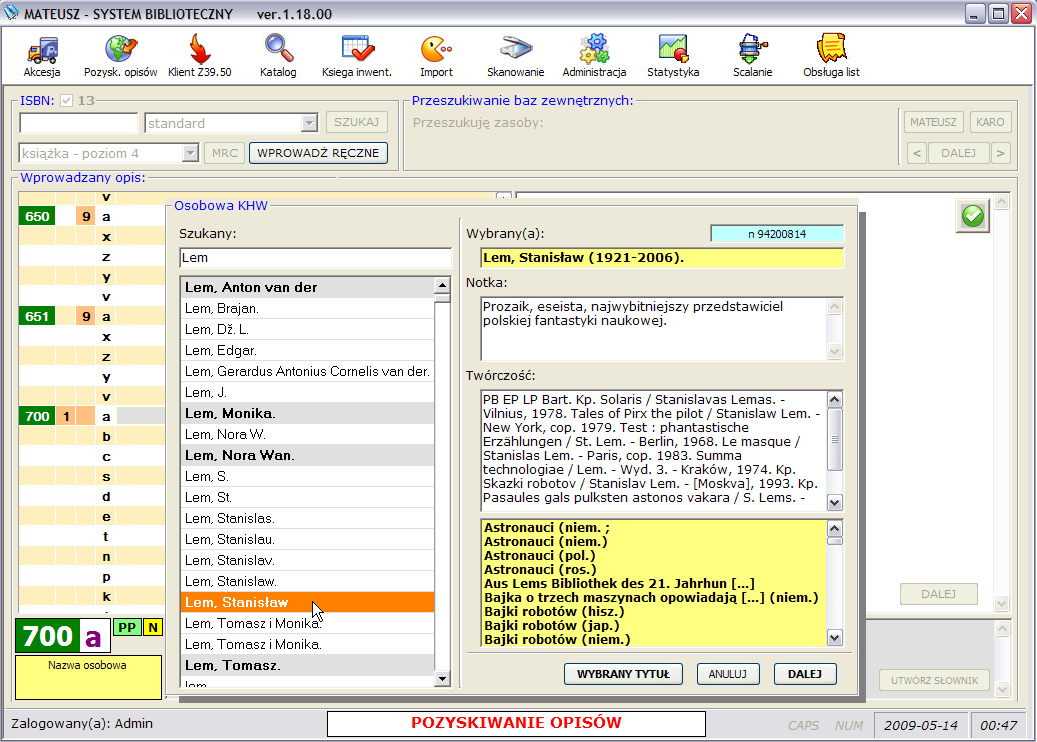This screenshot has height=742, width=1037.
Task: Toggle the ISBN 13 checkbox
Action: coord(67,100)
